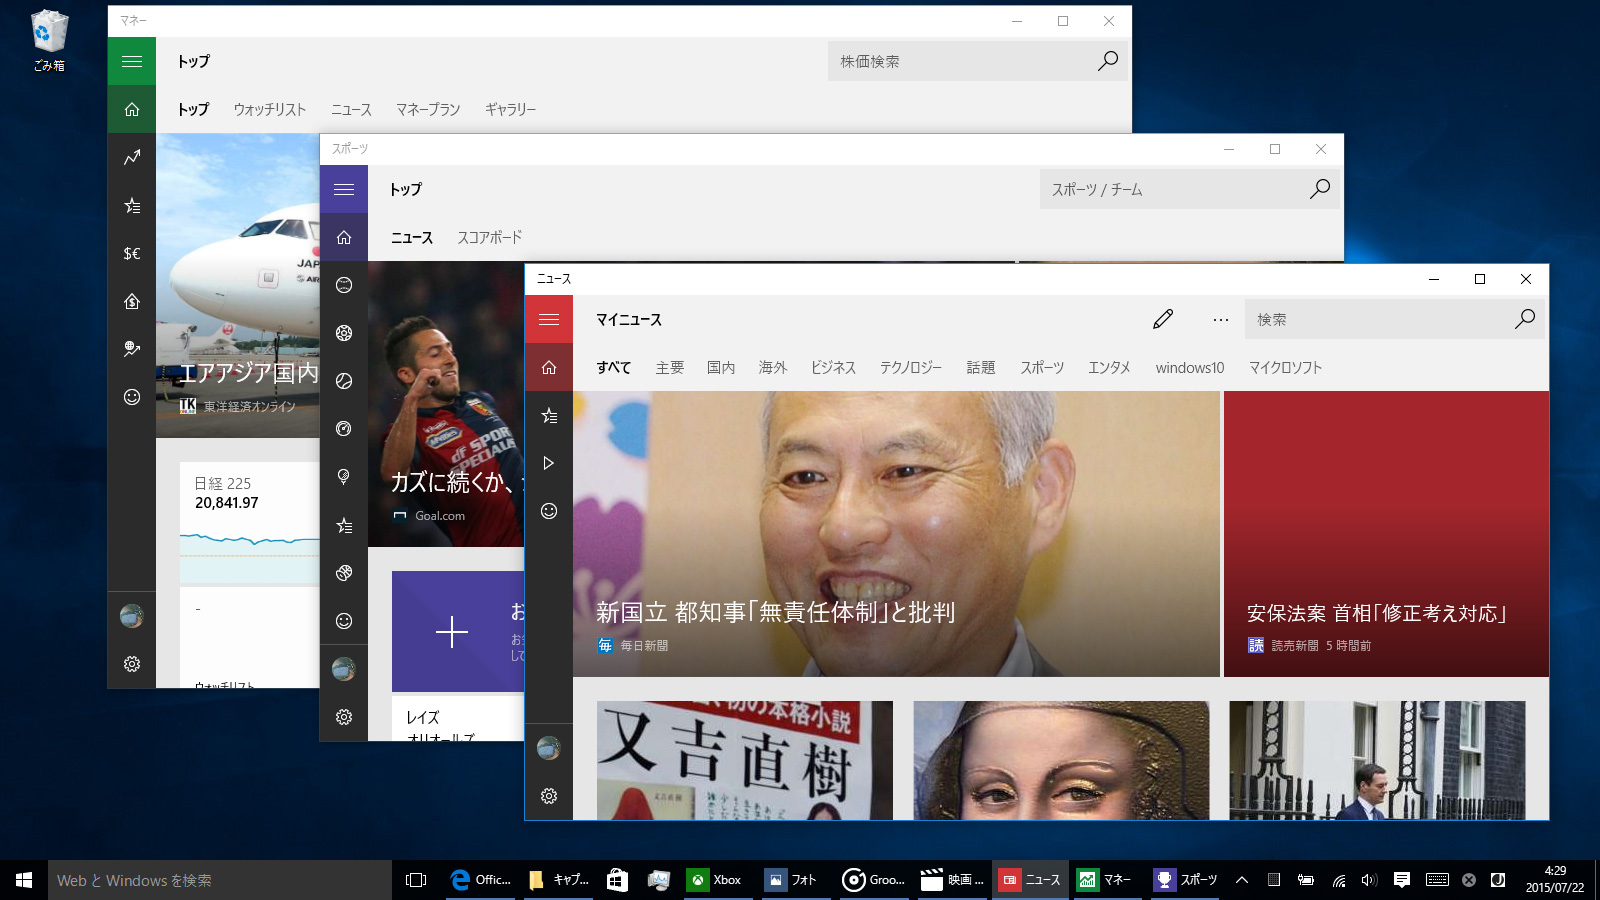Open the Sports app hamburger menu
The width and height of the screenshot is (1600, 900).
[344, 190]
